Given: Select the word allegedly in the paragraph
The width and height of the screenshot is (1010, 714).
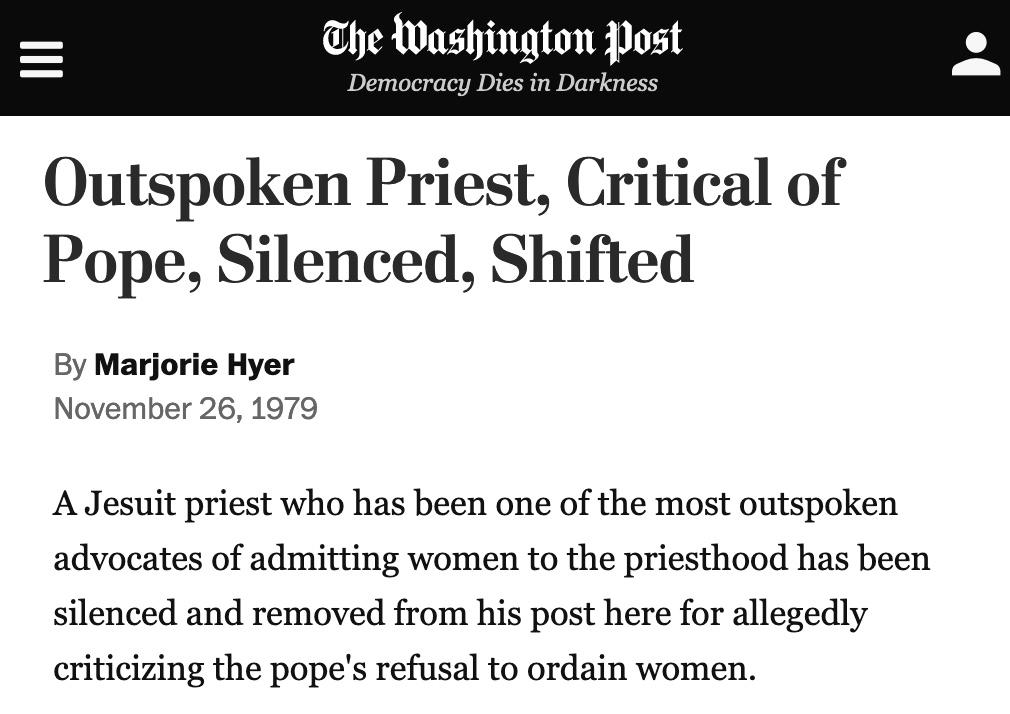Looking at the screenshot, I should [x=799, y=613].
